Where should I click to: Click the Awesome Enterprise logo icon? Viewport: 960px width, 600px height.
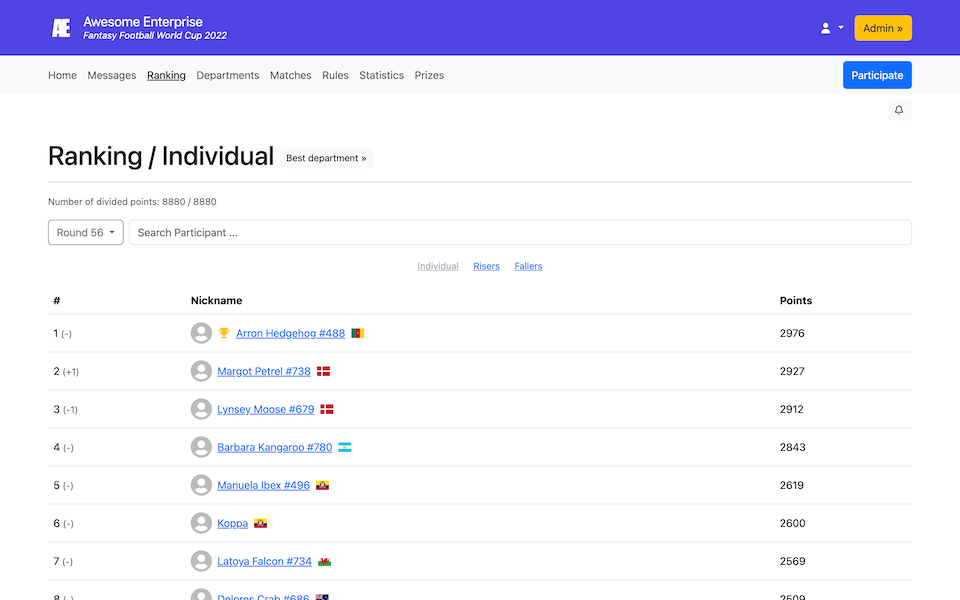click(60, 27)
